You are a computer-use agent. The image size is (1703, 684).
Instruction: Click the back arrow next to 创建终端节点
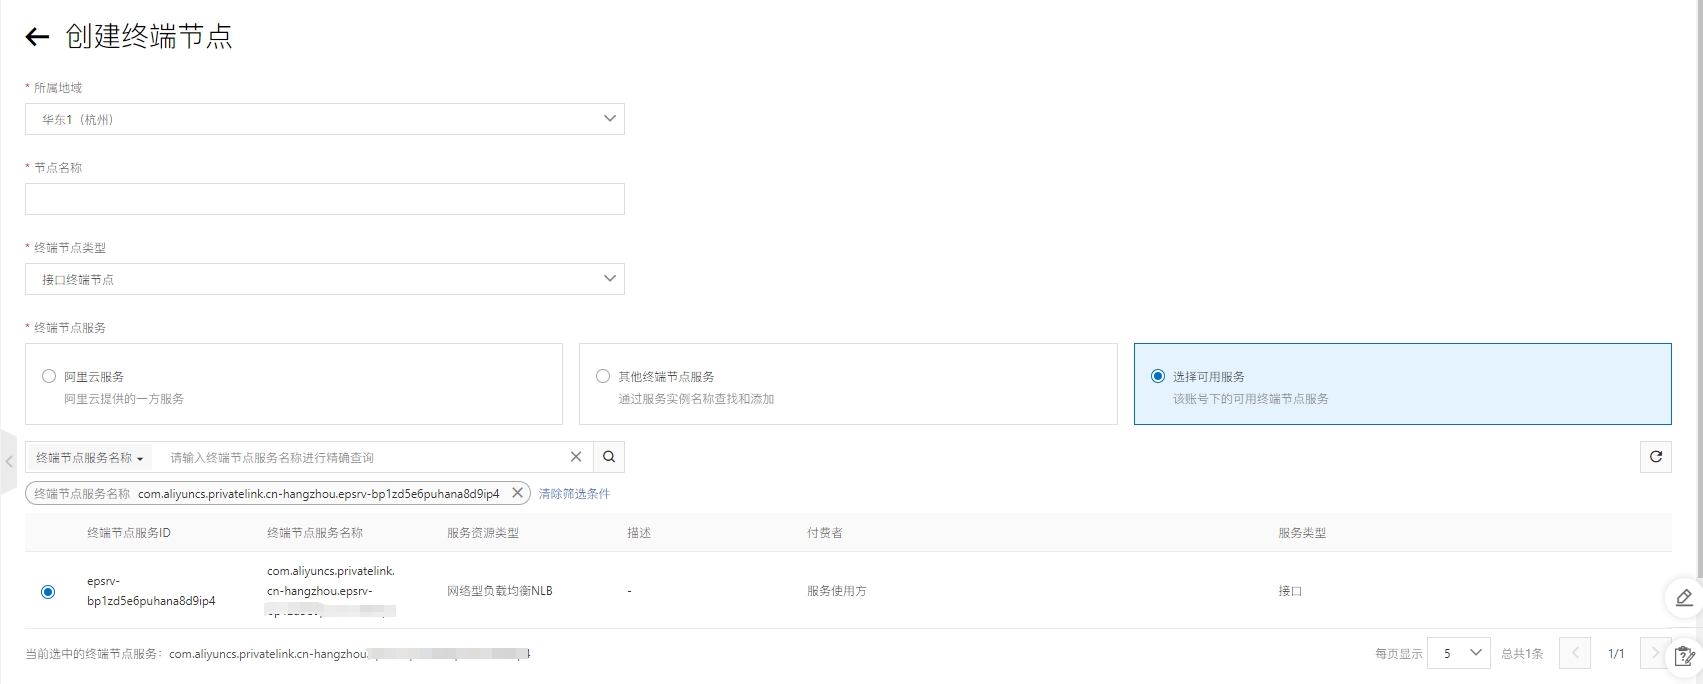37,38
